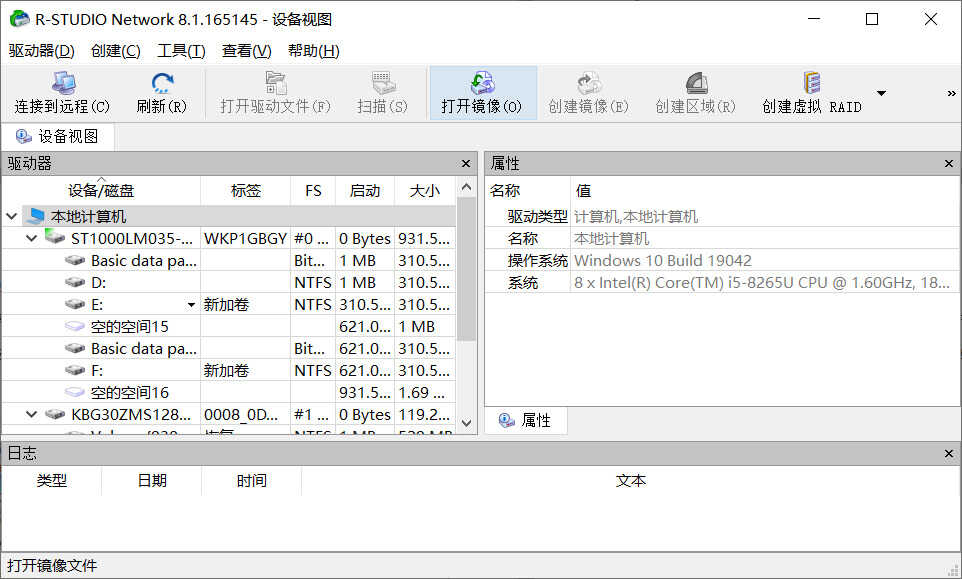The height and width of the screenshot is (579, 962).
Task: Select the 系统 Intel Core CPU property row
Action: pos(723,283)
